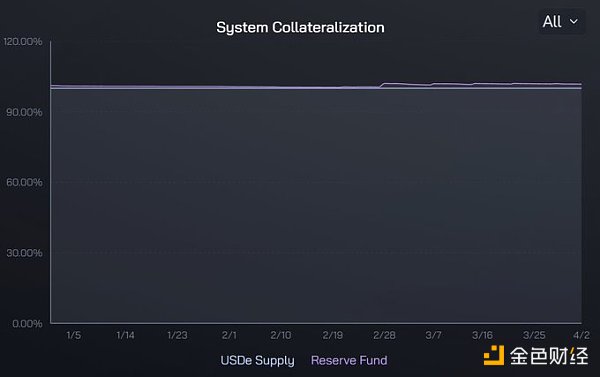600x377 pixels.
Task: Select the 3/25 date tick label
Action: click(534, 335)
